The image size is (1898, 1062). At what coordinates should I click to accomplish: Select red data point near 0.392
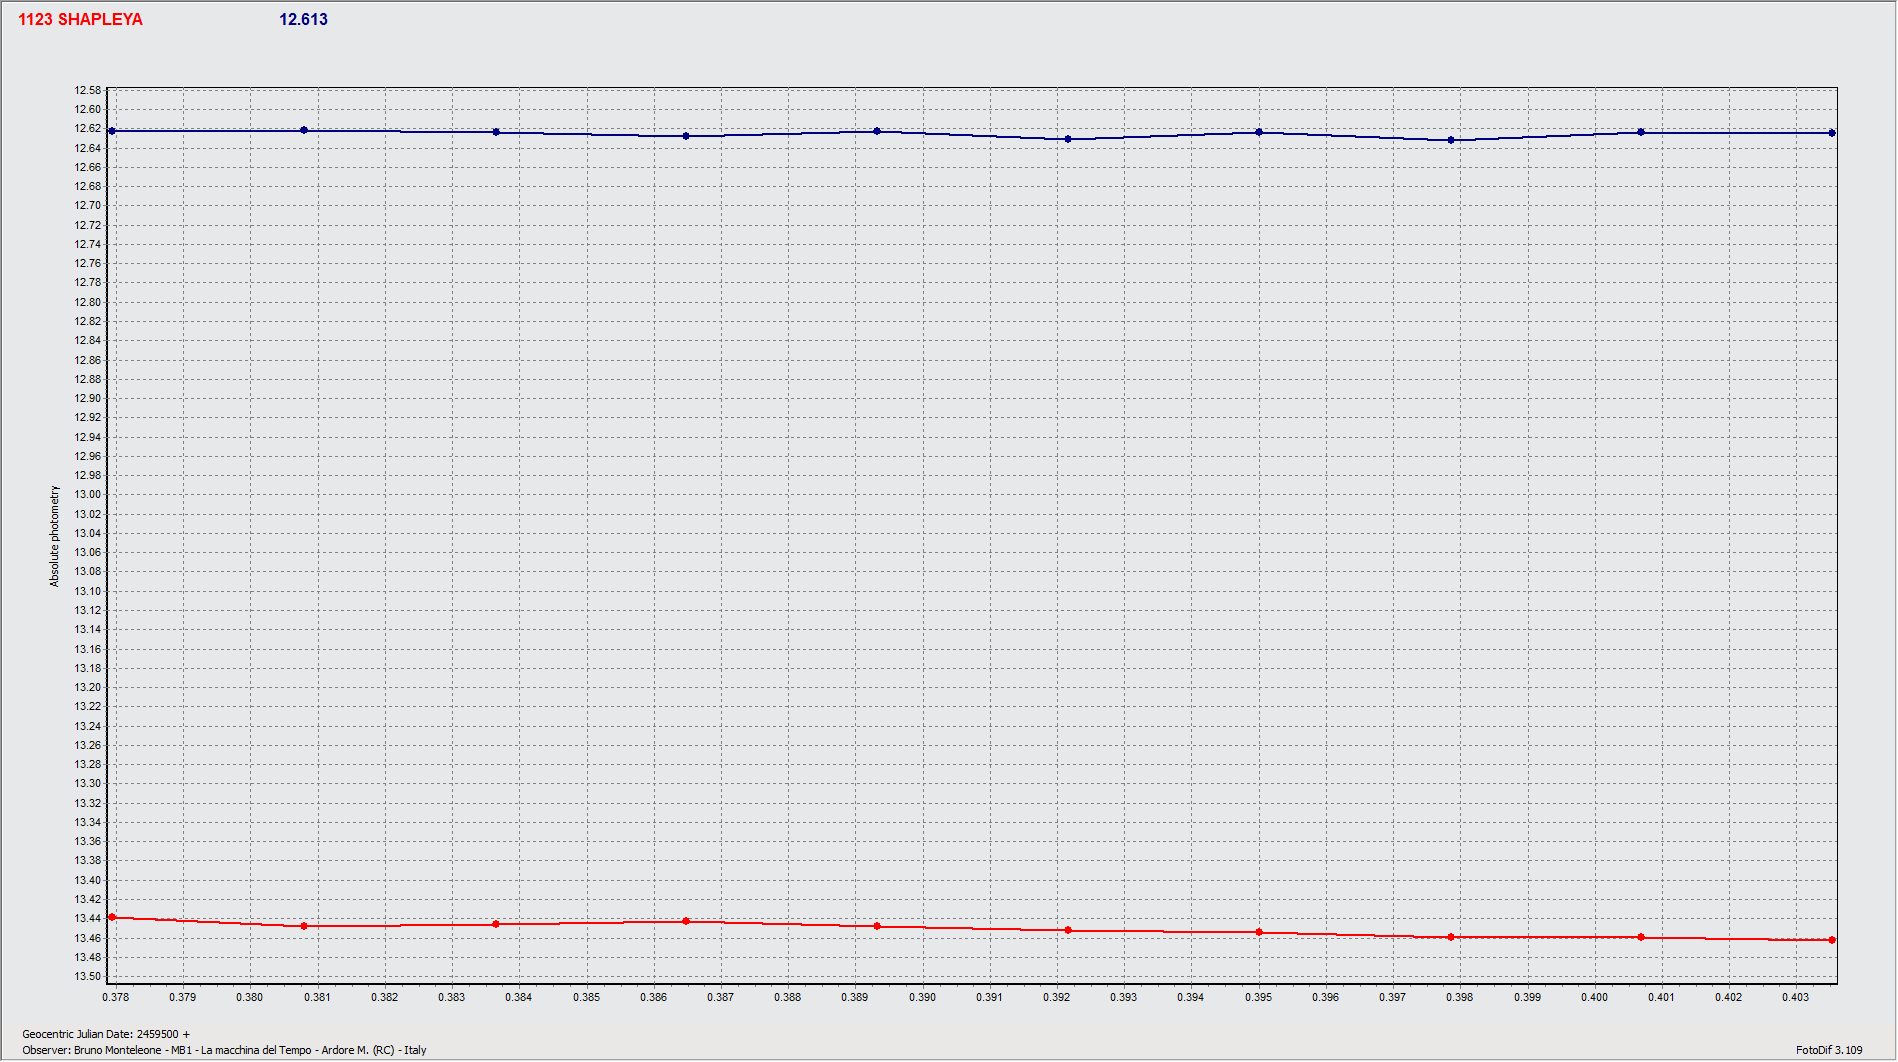coord(1068,930)
